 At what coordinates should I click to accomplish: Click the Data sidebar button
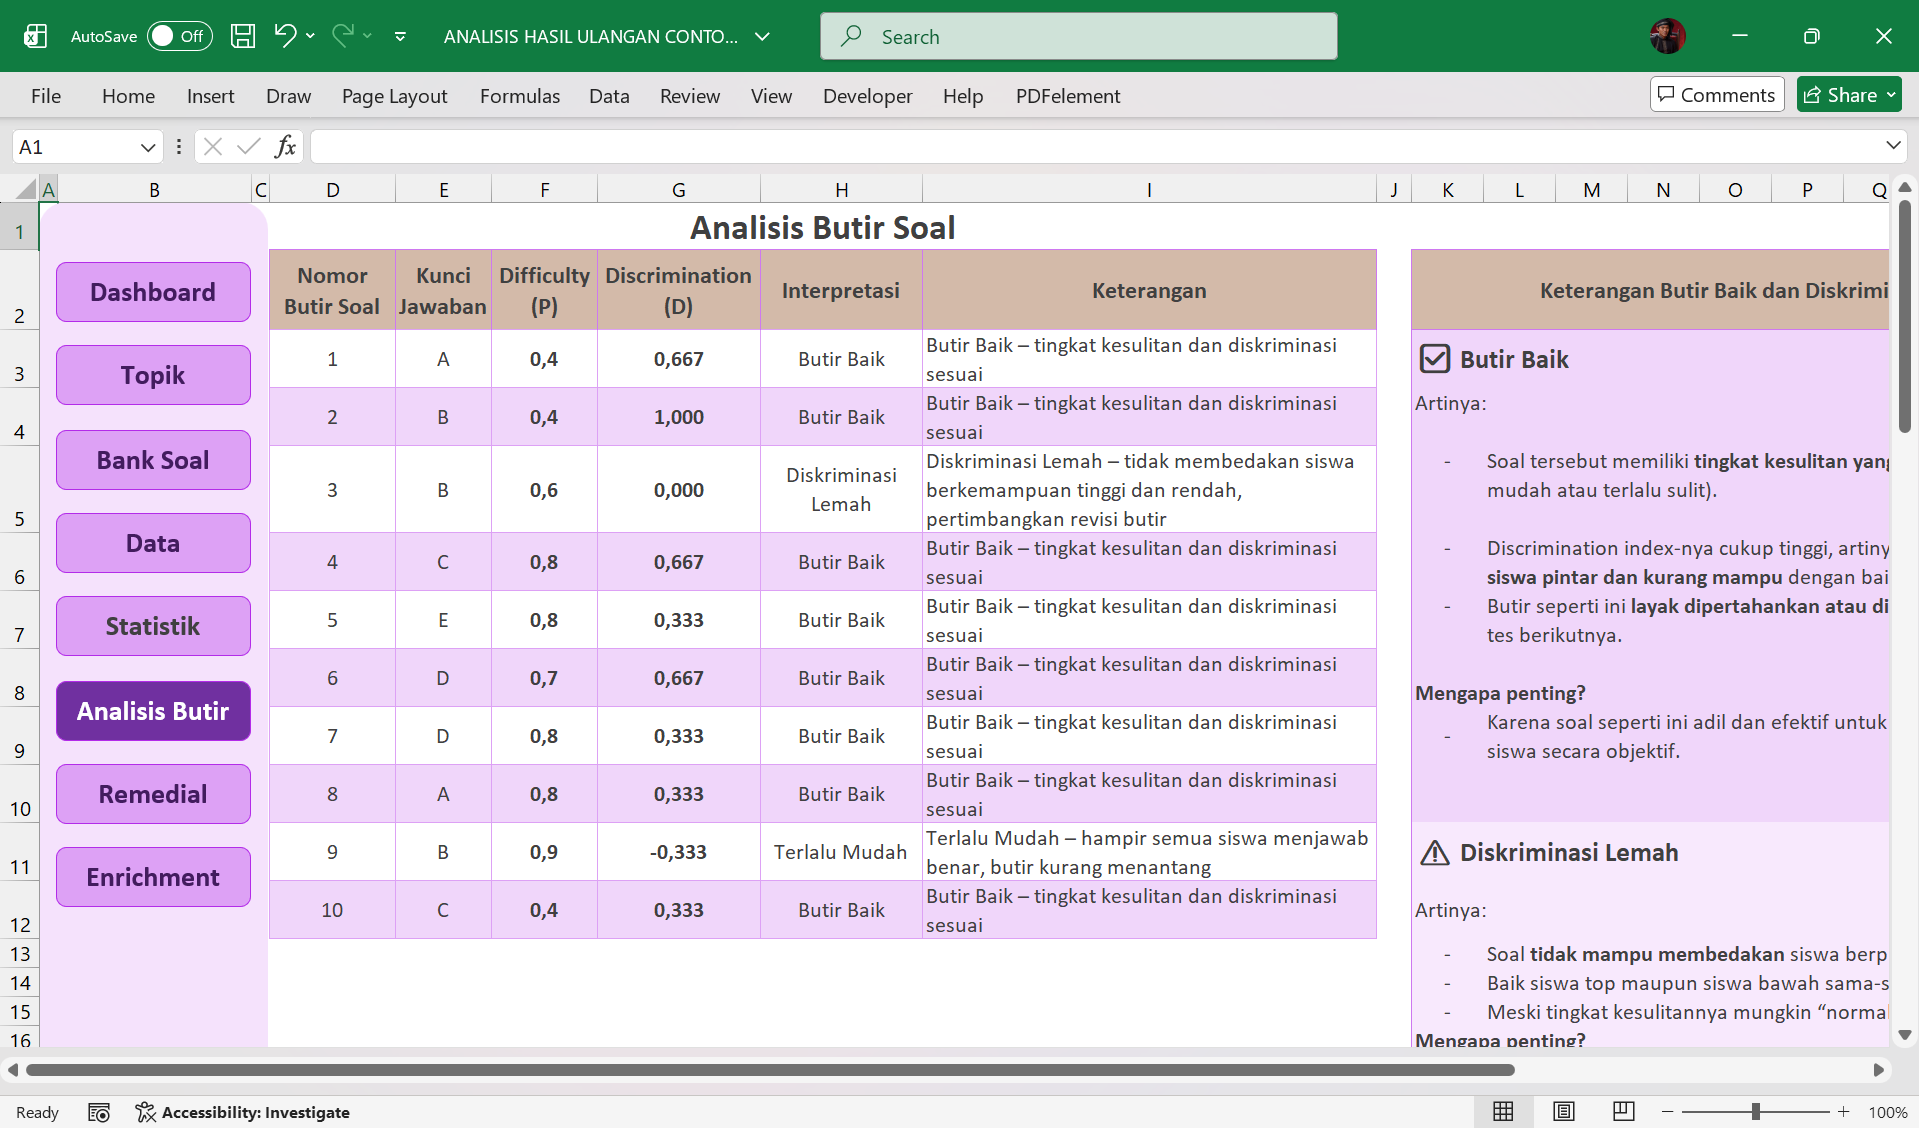pos(153,543)
